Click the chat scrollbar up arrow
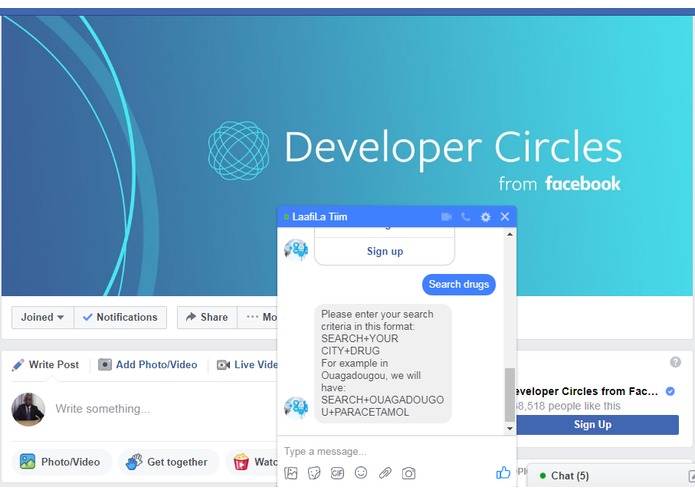Viewport: 695px width, 494px height. click(x=510, y=234)
